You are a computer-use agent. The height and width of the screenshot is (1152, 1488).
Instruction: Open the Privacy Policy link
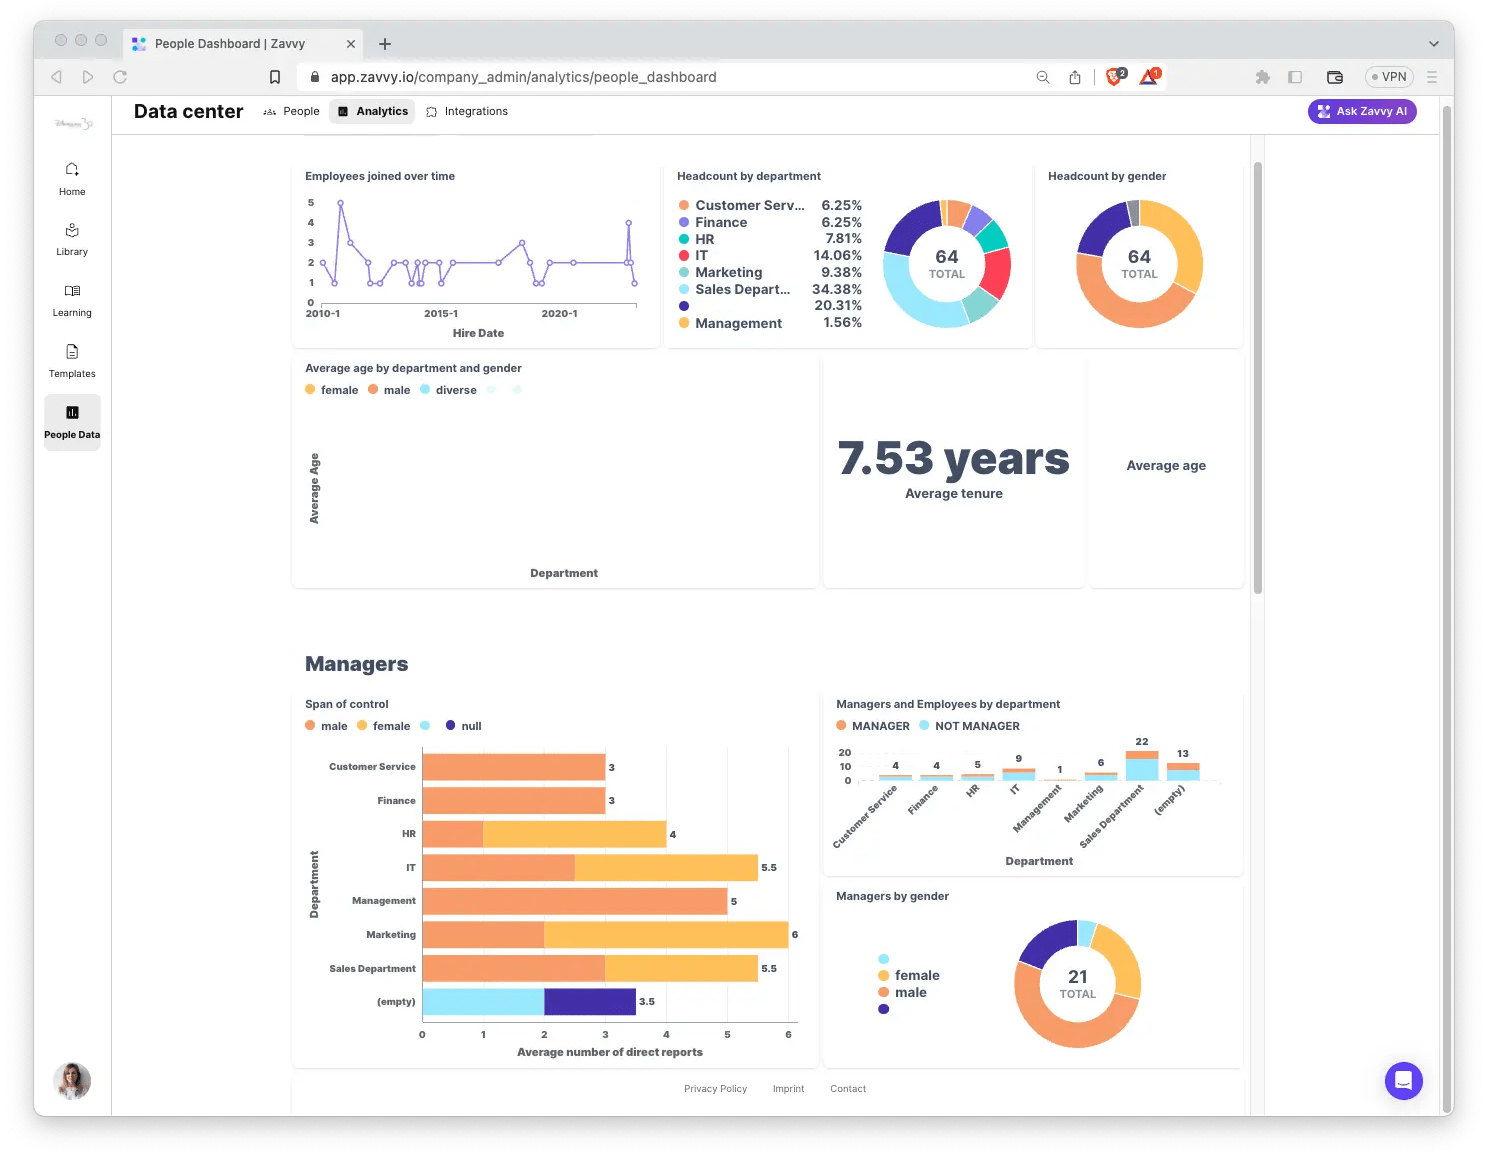coord(715,1089)
